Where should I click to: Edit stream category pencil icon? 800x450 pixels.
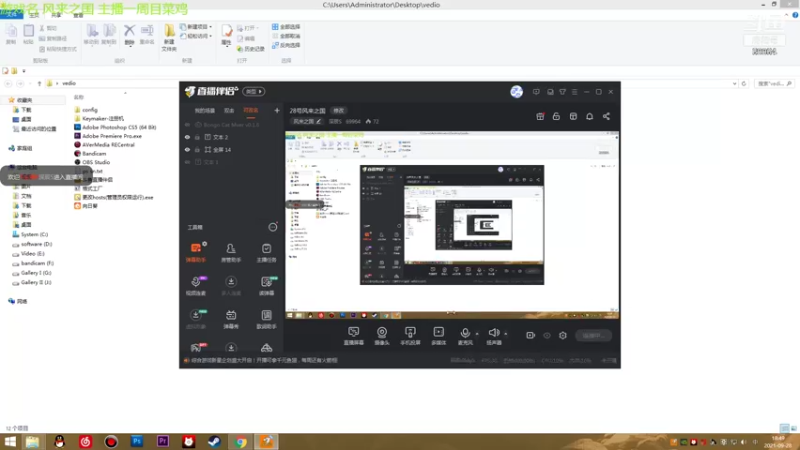click(318, 121)
